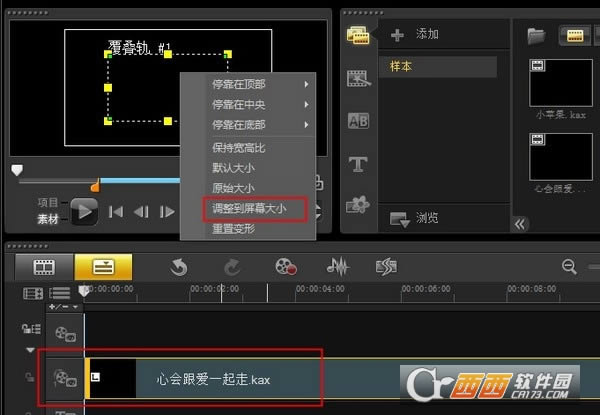
Task: Click the 浏览 browse button
Action: point(414,218)
